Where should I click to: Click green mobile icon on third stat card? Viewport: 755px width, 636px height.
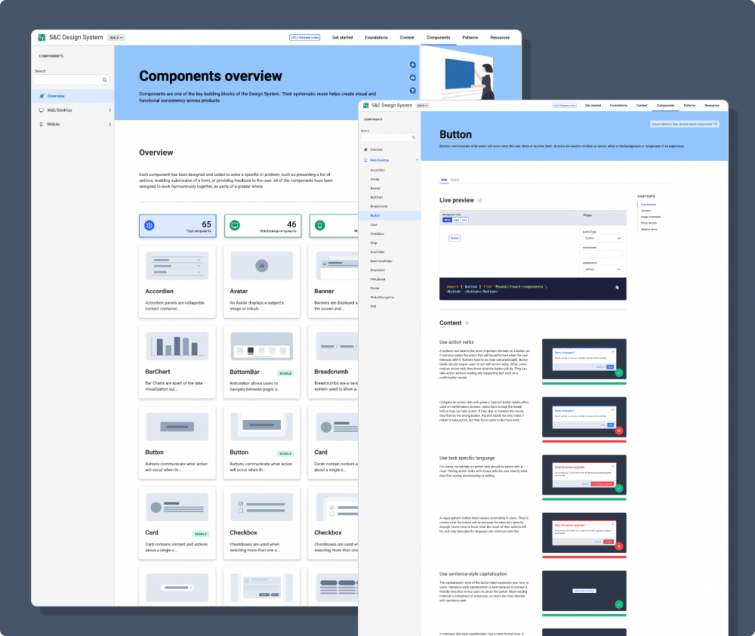(x=320, y=225)
